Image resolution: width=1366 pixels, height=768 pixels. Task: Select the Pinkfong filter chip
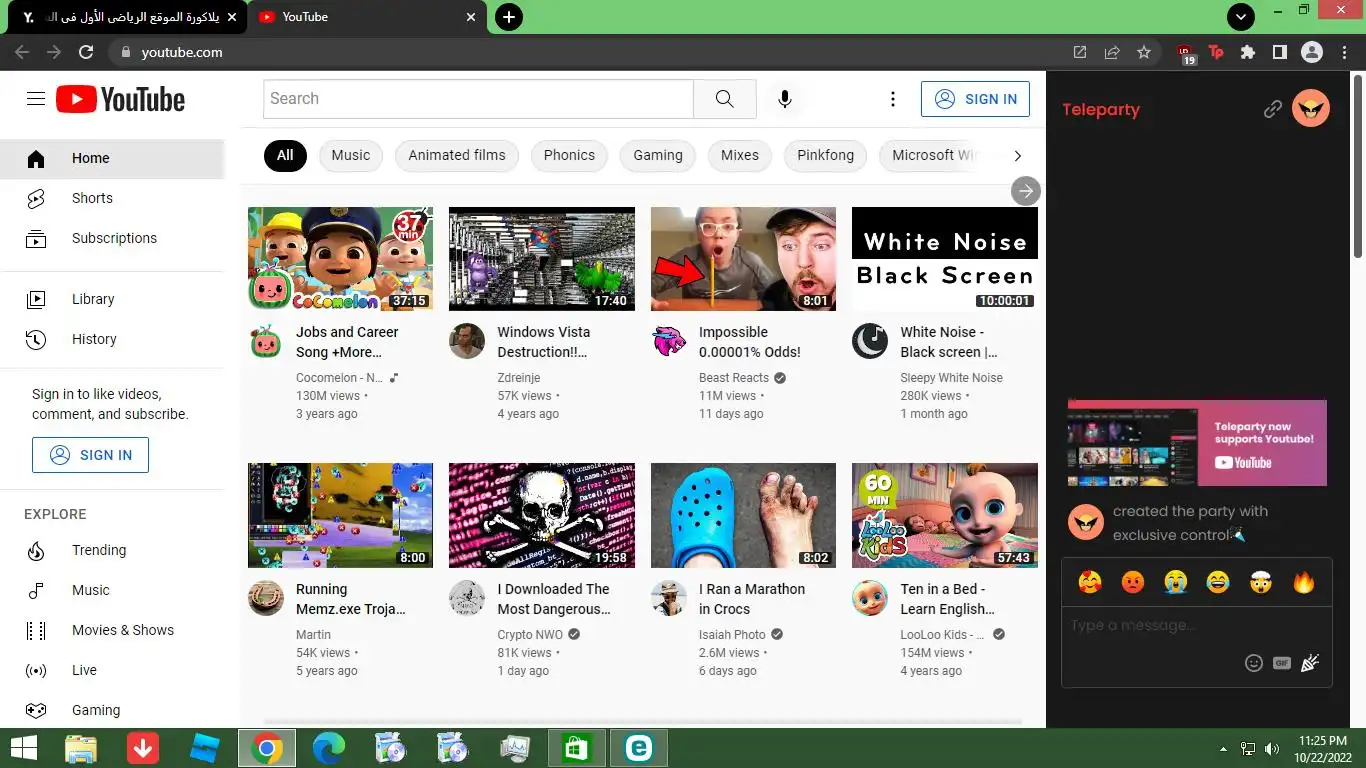826,155
